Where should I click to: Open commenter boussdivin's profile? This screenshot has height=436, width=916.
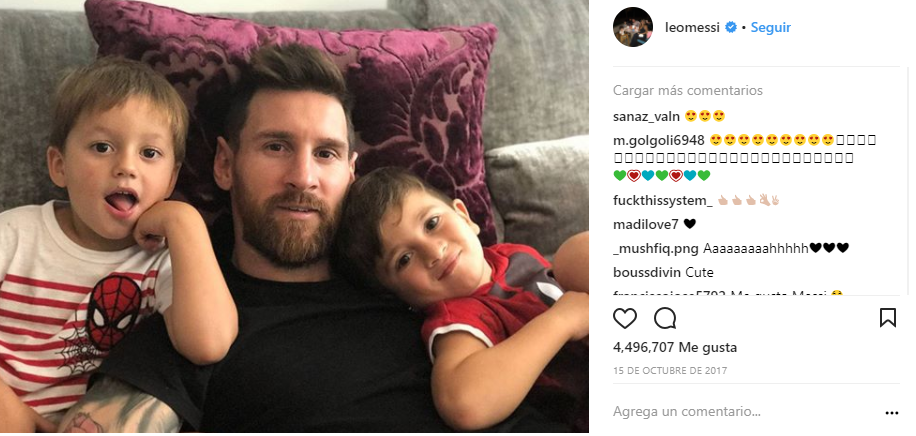[x=647, y=272]
